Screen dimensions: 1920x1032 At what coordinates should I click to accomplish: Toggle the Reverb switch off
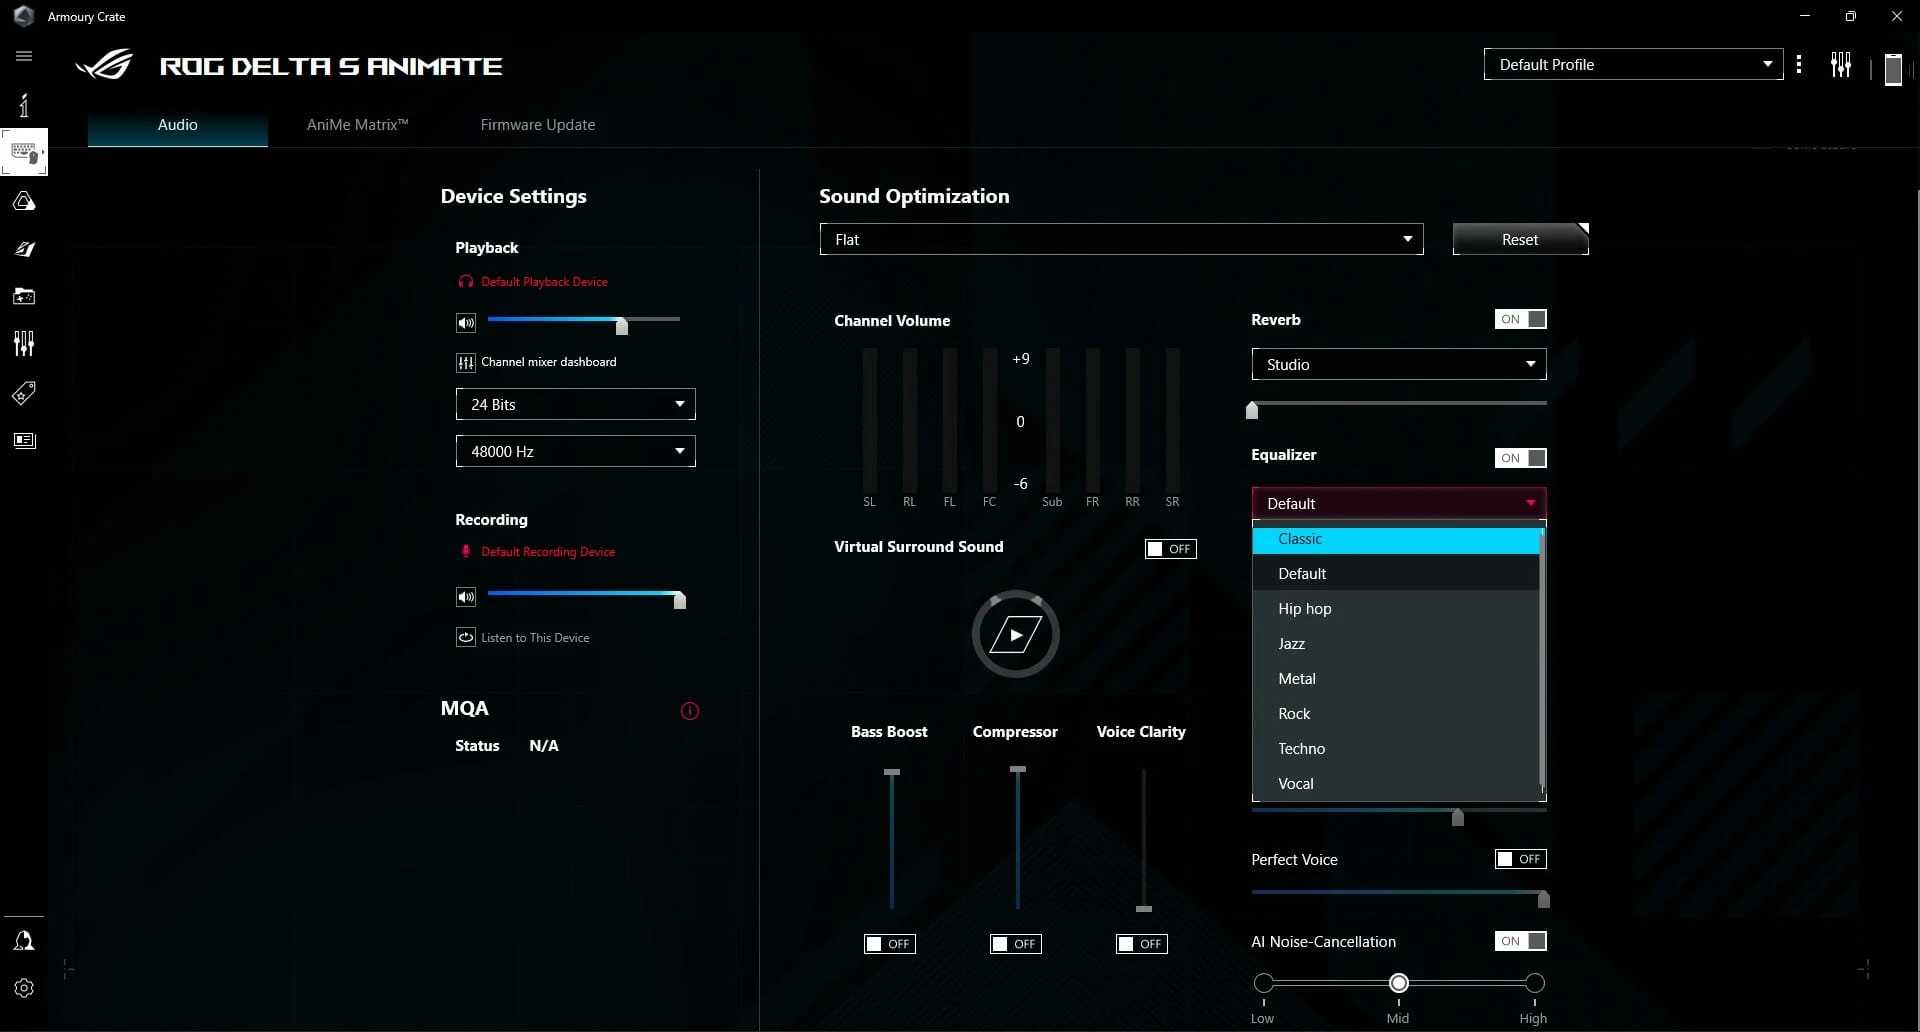(1521, 319)
